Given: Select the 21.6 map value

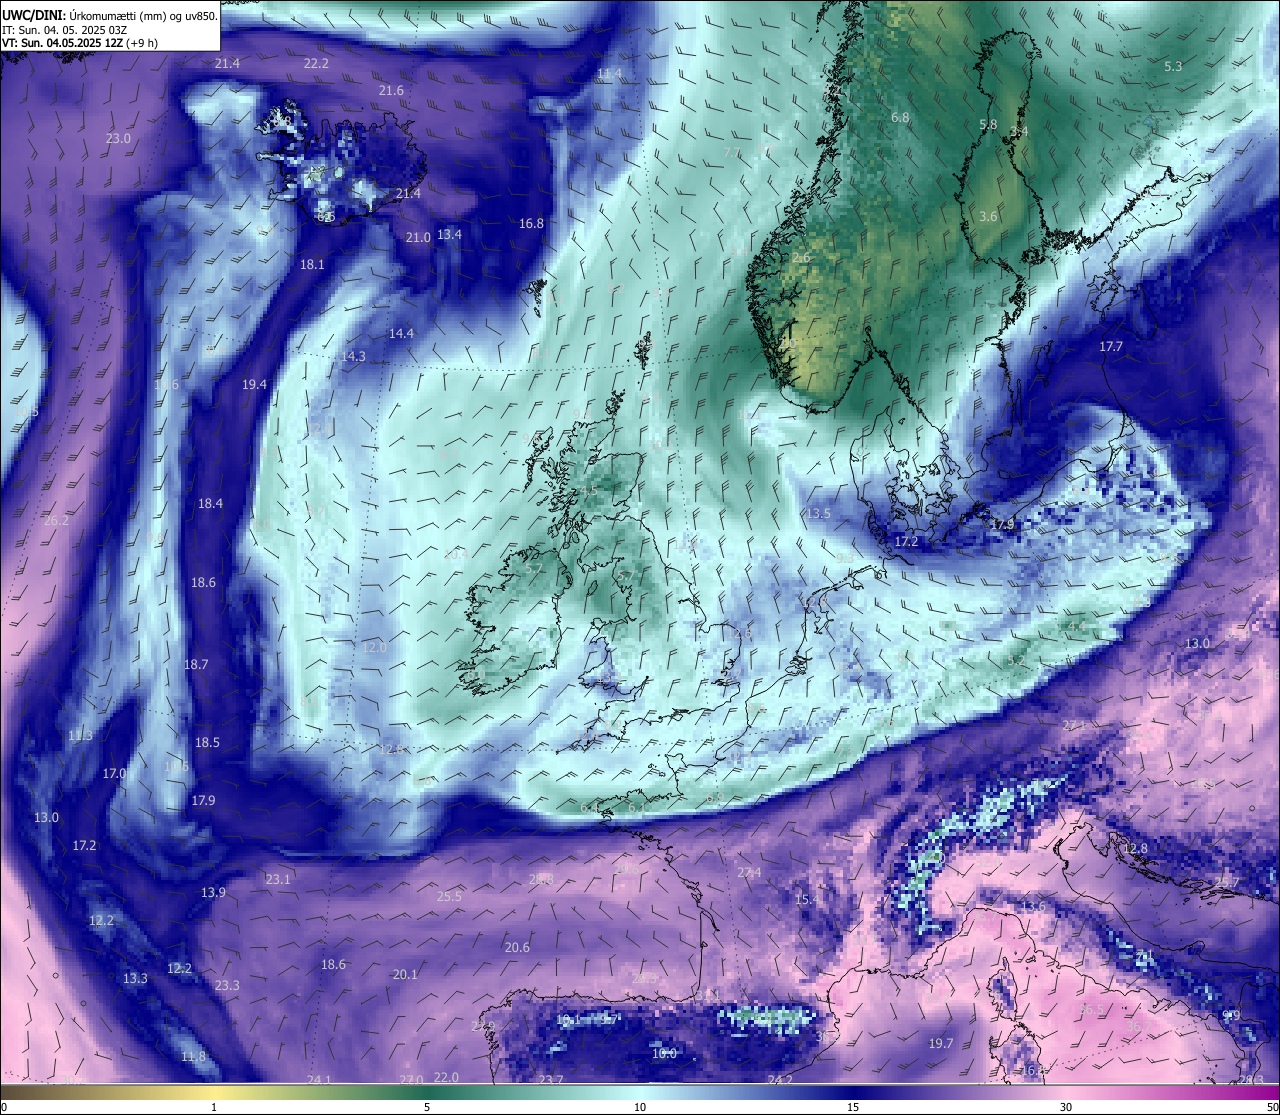Looking at the screenshot, I should click(391, 90).
